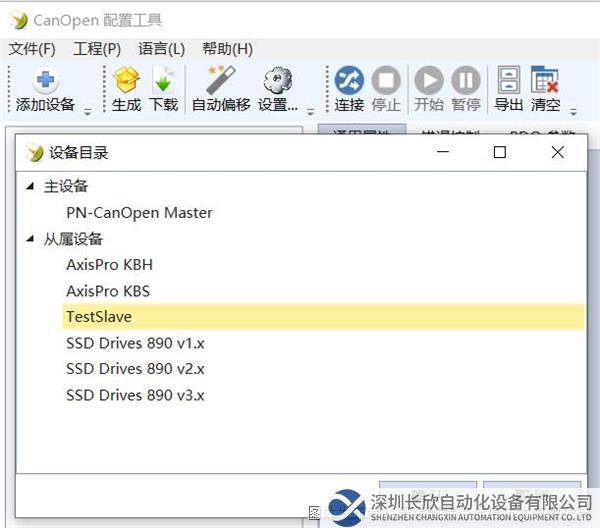Screen dimensions: 600x528
Task: Collapse the 从属设备 tree node
Action: point(30,240)
